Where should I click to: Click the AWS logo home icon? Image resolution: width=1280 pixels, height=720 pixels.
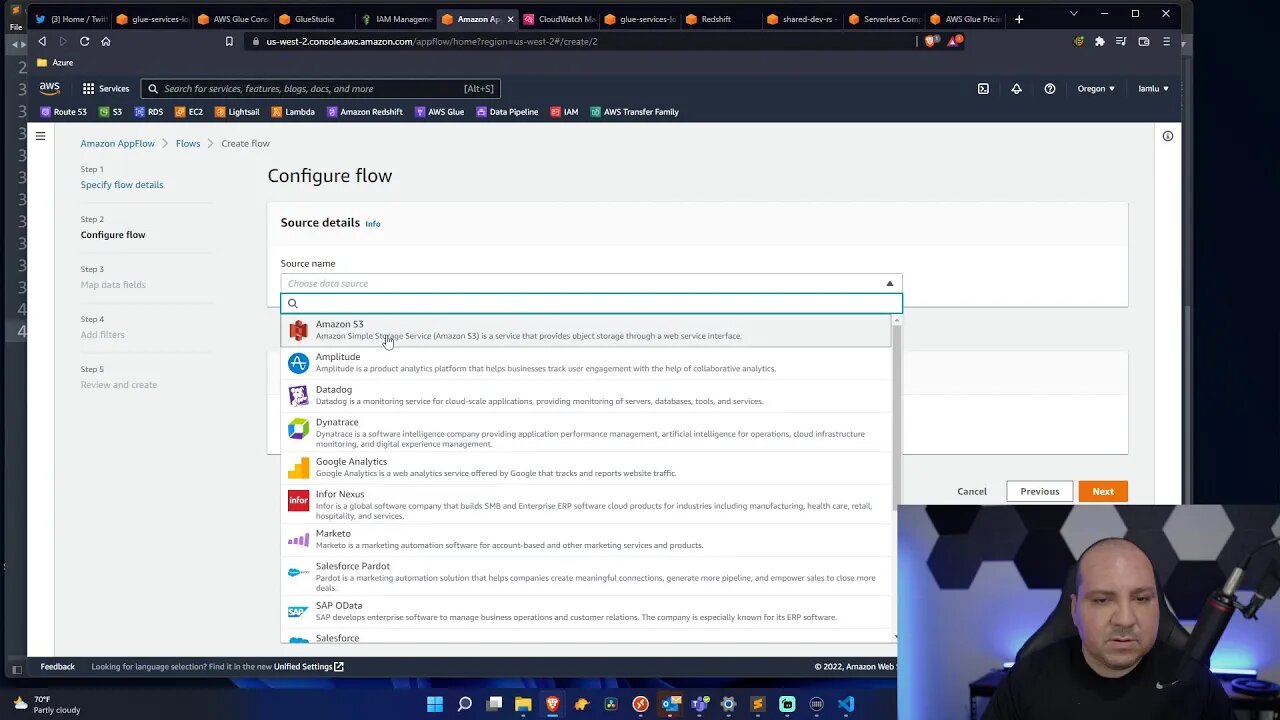coord(50,88)
